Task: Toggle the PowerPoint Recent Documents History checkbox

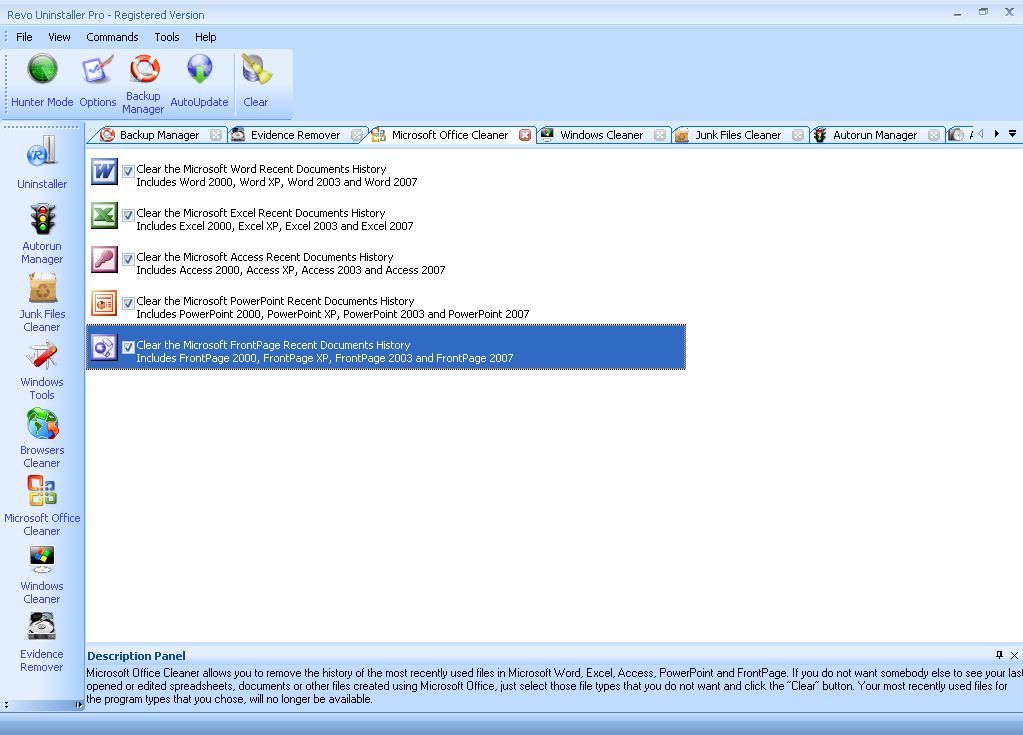Action: pos(128,302)
